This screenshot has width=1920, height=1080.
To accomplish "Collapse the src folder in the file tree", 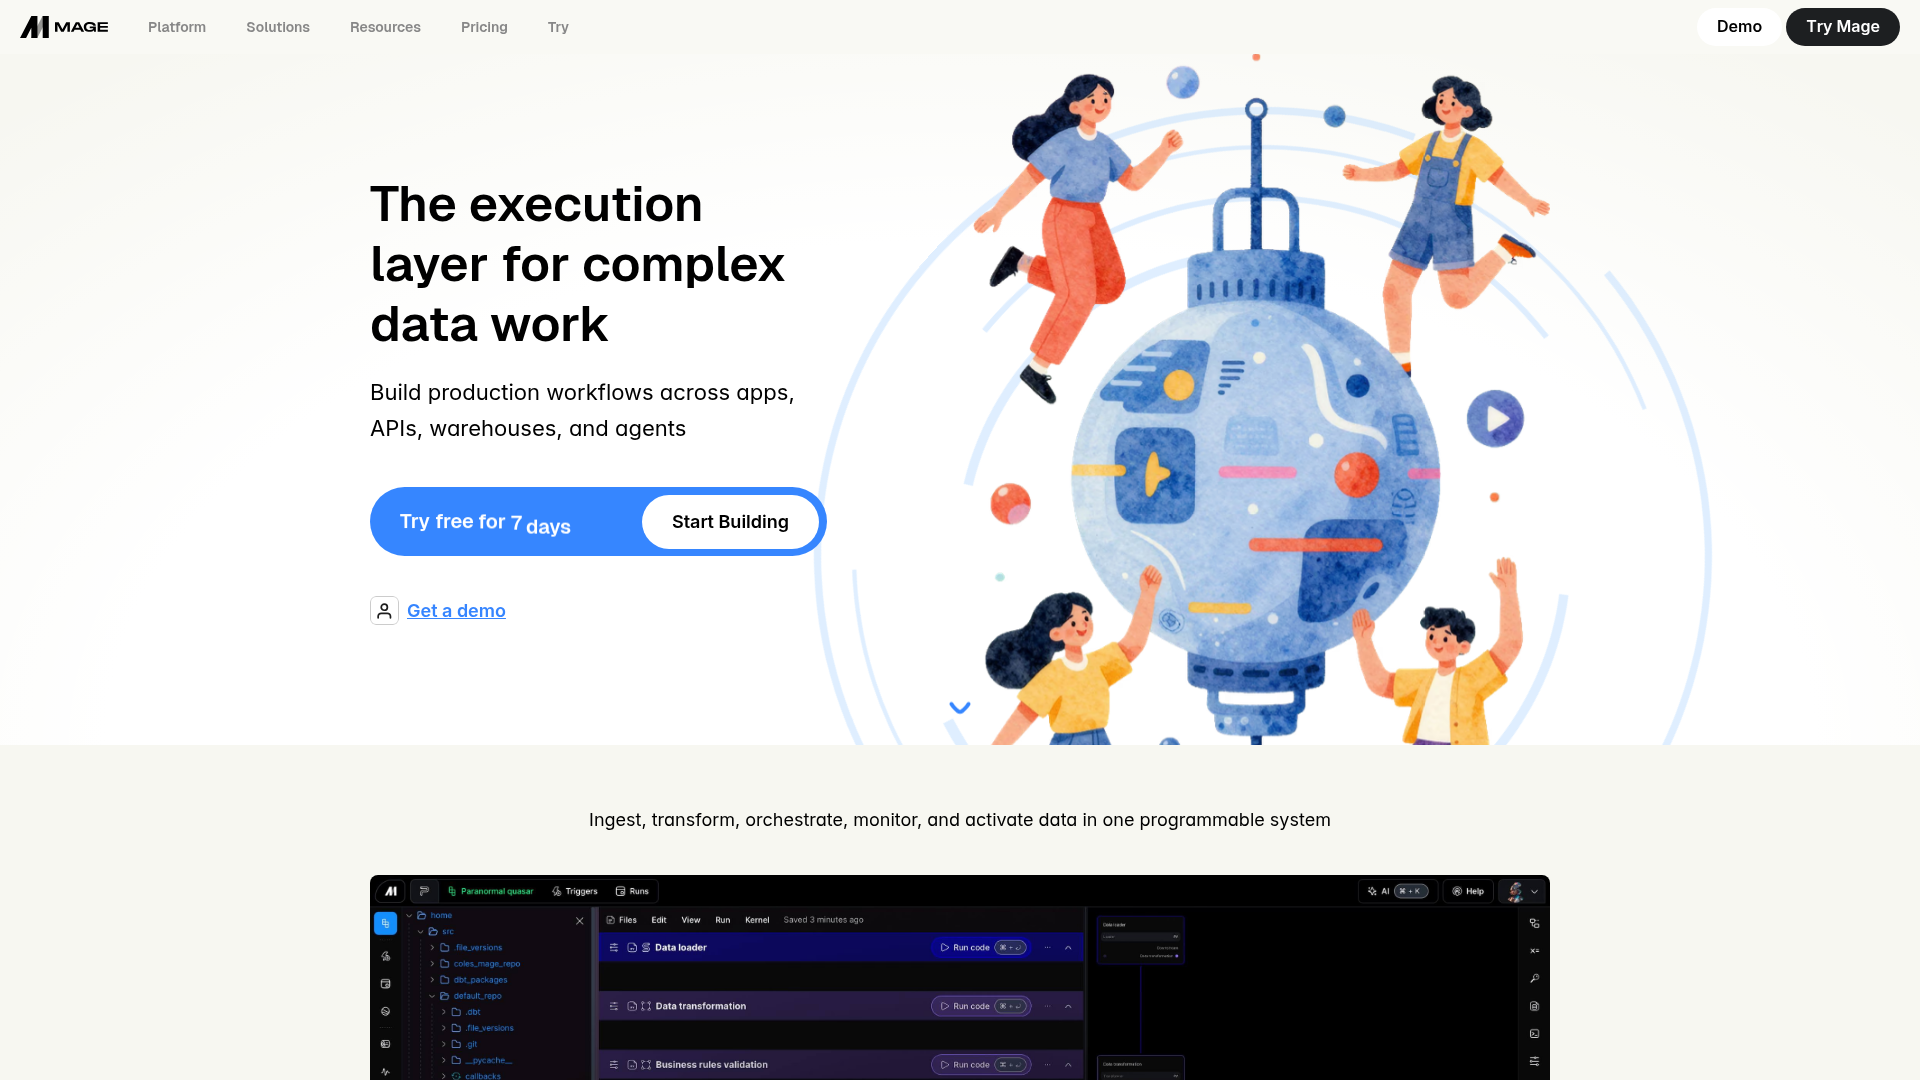I will tap(421, 931).
